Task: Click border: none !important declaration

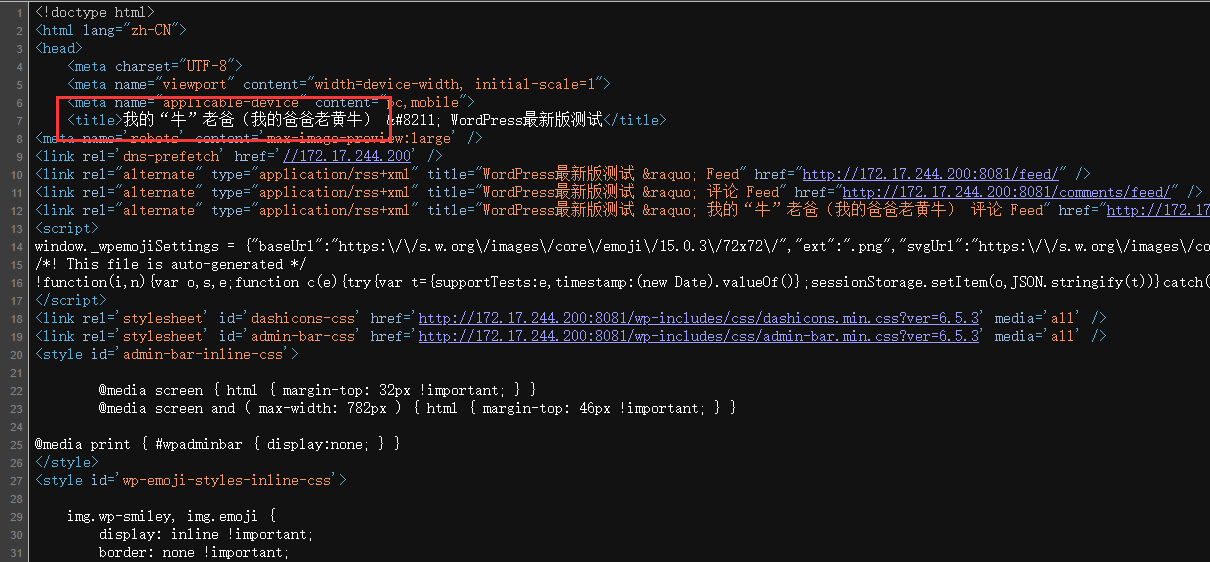Action: 194,552
